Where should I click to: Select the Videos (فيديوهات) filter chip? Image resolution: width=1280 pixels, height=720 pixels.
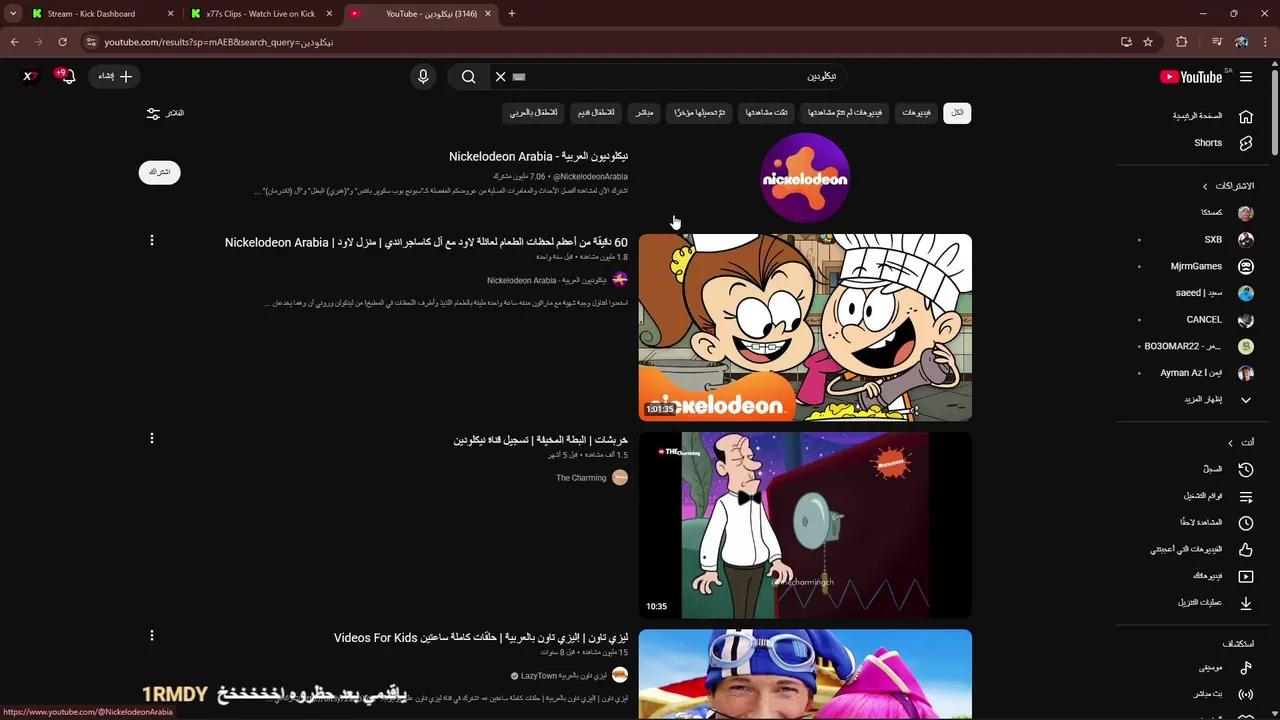point(916,113)
